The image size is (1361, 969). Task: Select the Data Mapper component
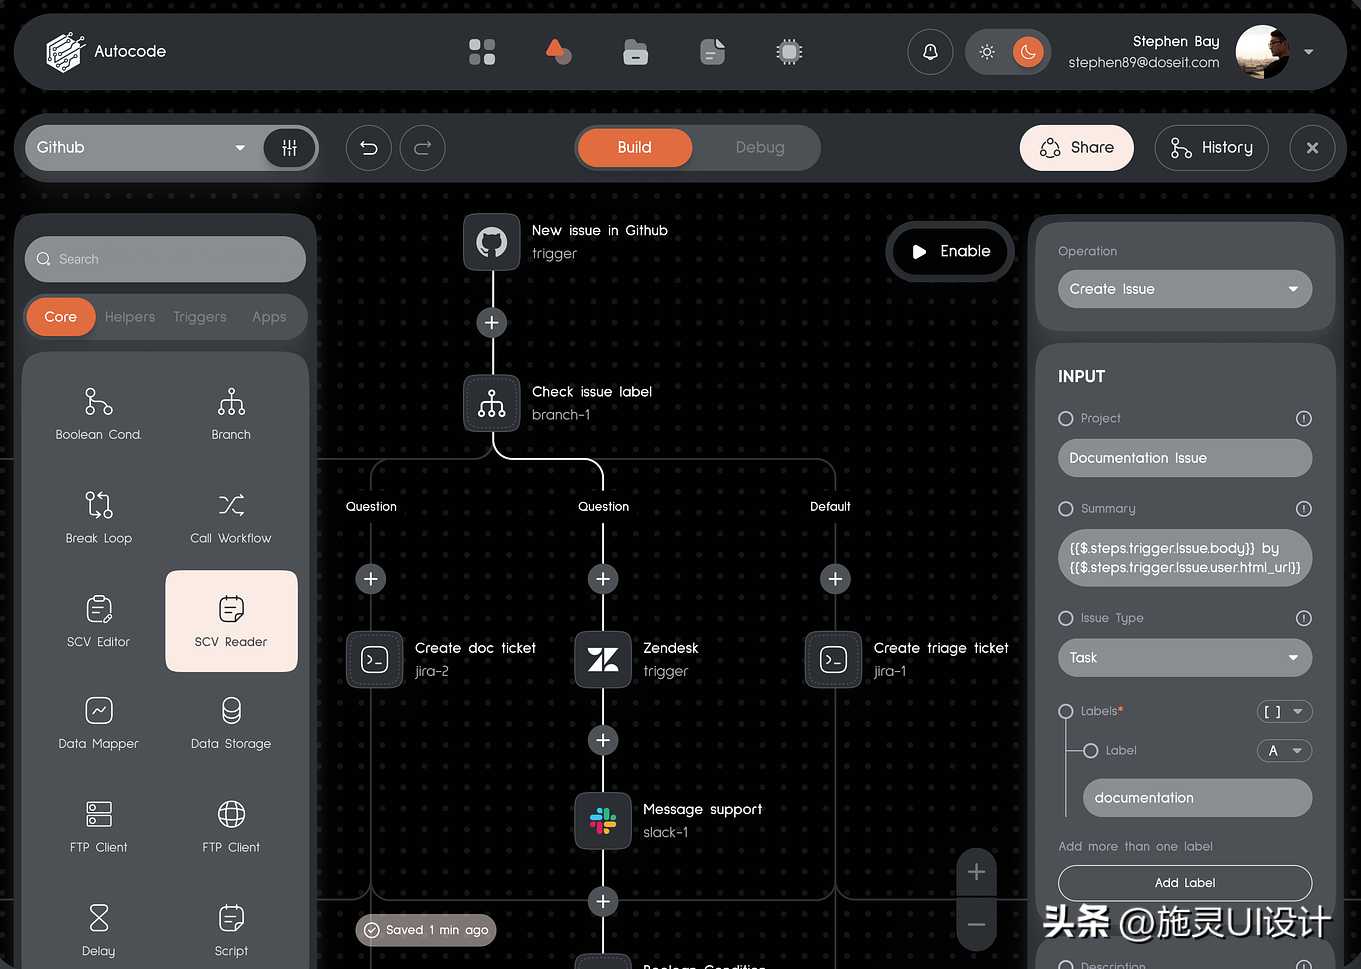pyautogui.click(x=98, y=724)
